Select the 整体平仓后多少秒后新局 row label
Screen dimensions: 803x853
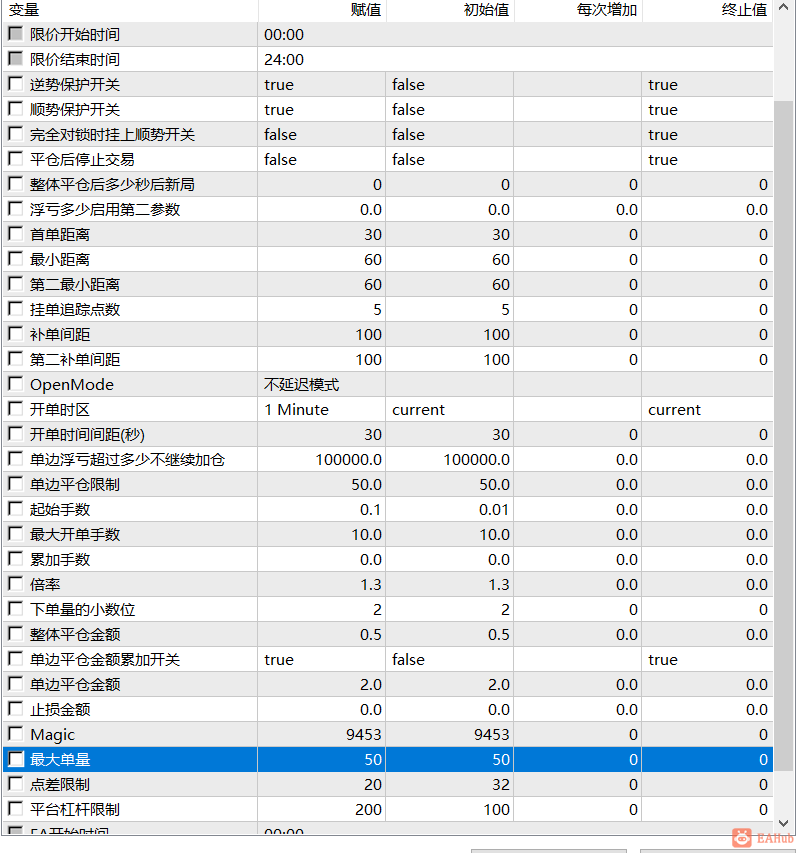(112, 184)
